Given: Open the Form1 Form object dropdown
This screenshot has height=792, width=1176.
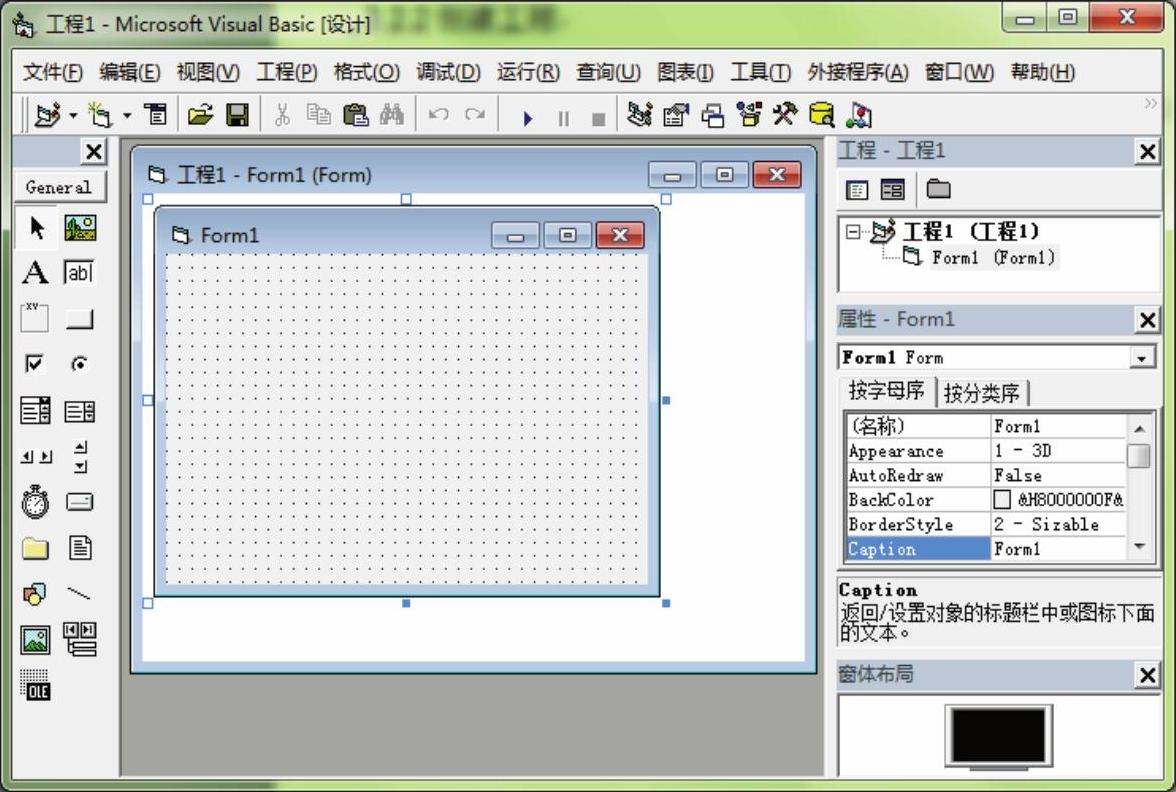Looking at the screenshot, I should coord(1142,358).
